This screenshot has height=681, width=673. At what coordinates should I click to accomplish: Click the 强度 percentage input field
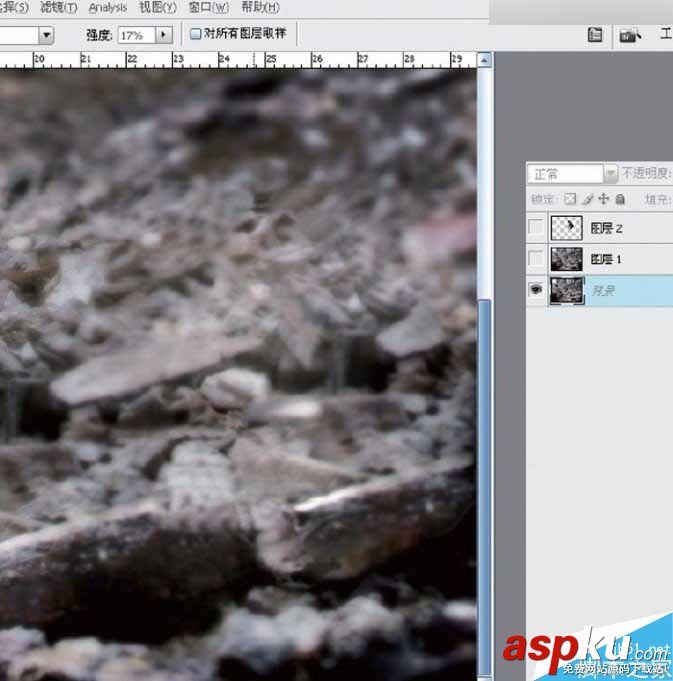coord(135,35)
